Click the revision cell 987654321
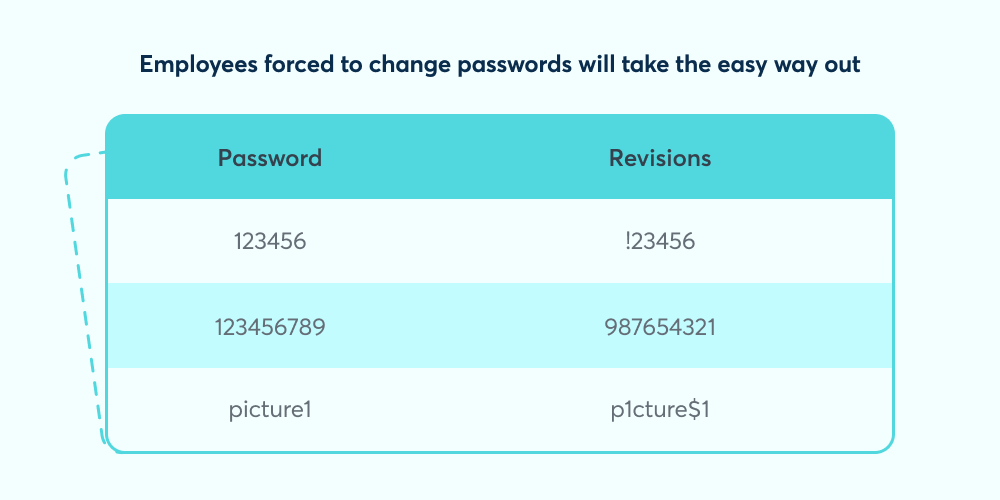Image resolution: width=1000 pixels, height=500 pixels. click(660, 326)
